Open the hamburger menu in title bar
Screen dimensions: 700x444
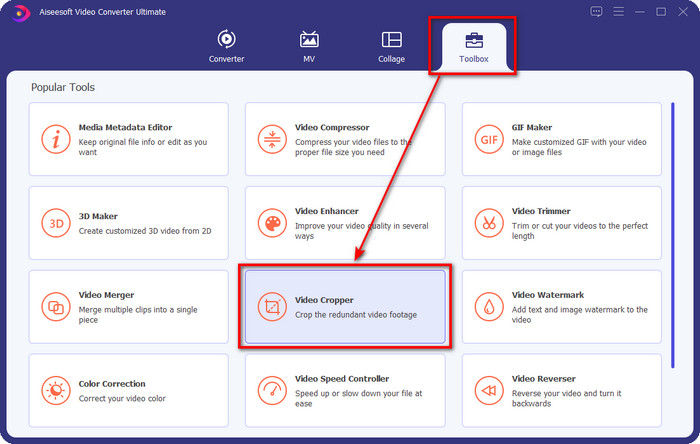click(618, 12)
